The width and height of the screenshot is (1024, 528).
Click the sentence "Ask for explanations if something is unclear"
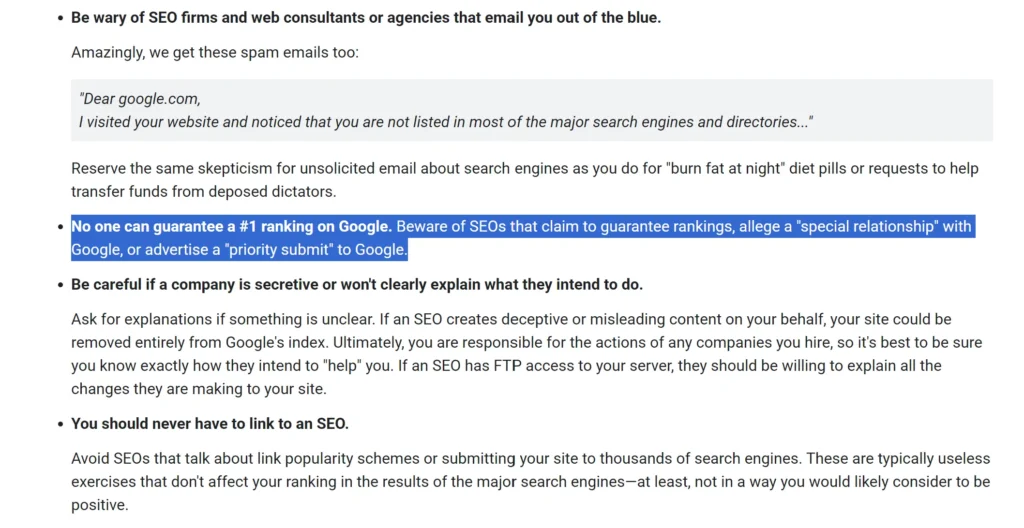(223, 320)
